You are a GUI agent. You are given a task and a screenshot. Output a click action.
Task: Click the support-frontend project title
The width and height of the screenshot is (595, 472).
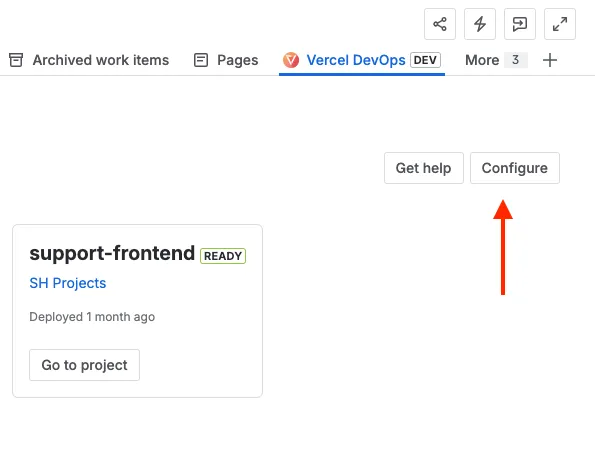click(x=112, y=253)
